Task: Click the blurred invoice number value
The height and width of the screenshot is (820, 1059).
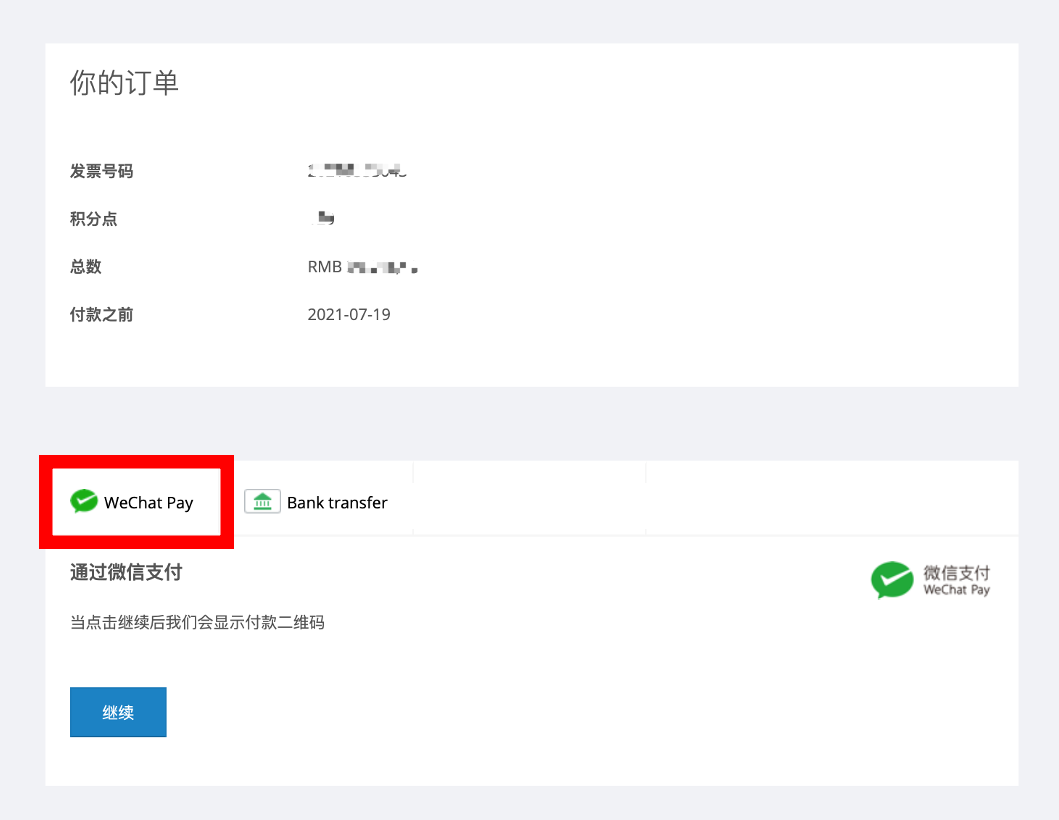Action: pyautogui.click(x=357, y=171)
